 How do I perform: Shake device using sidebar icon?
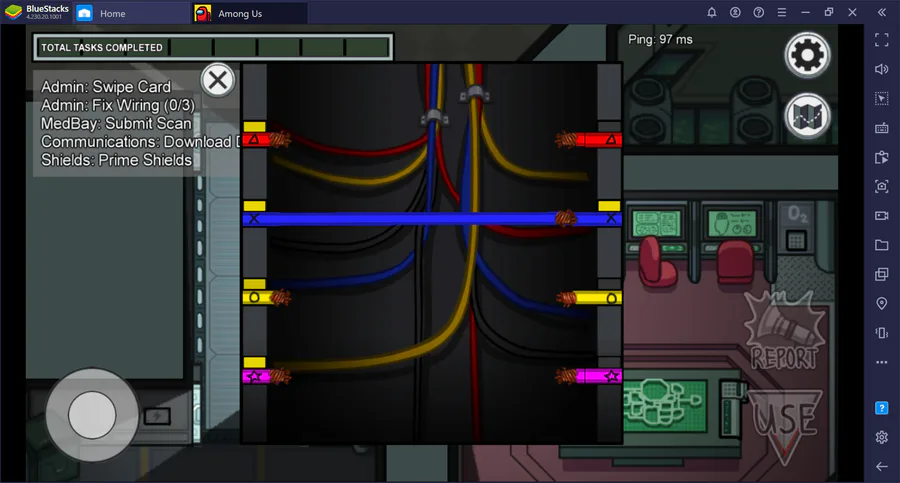tap(882, 333)
